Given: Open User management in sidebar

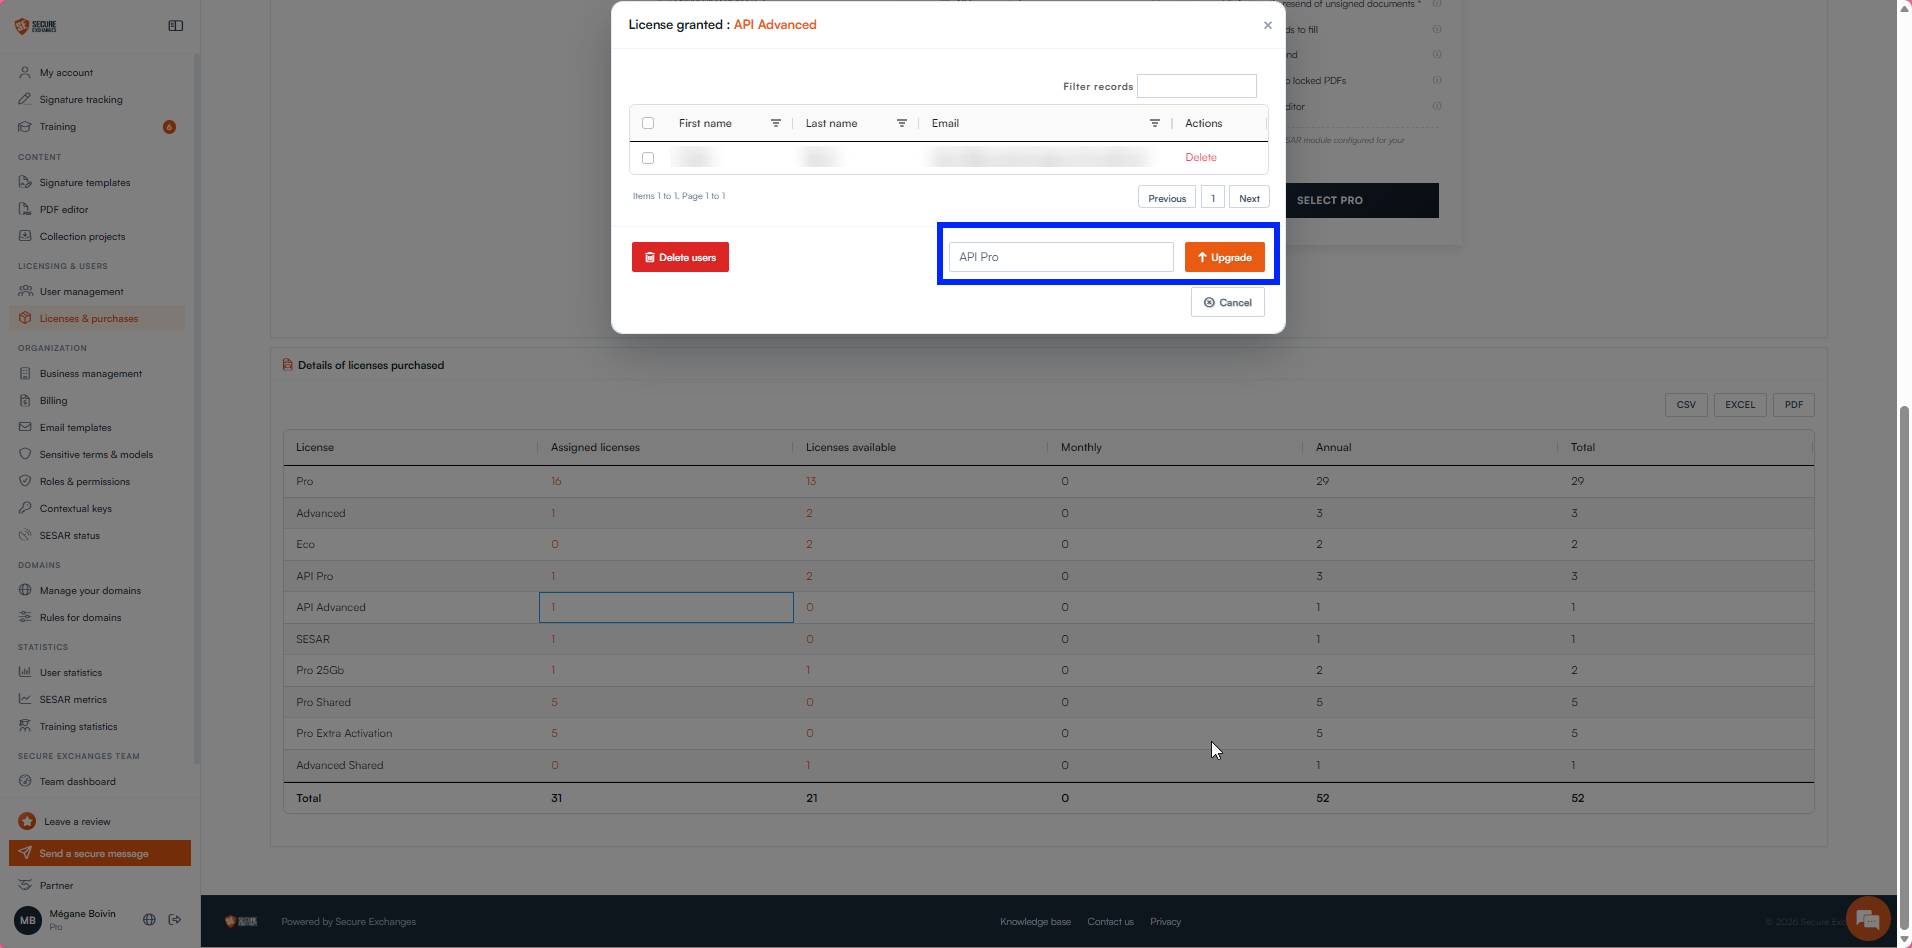Looking at the screenshot, I should click(81, 292).
